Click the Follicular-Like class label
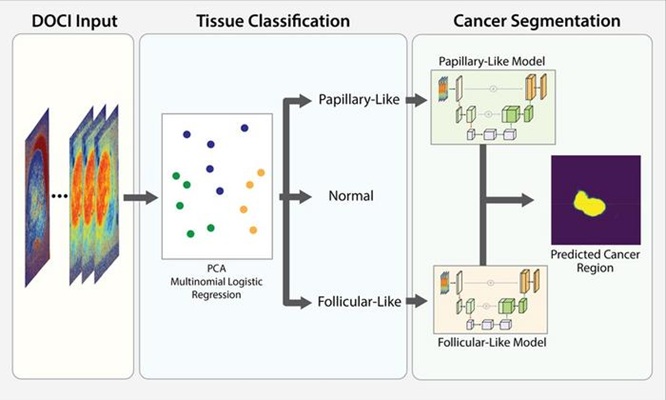The height and width of the screenshot is (400, 666). coord(358,297)
